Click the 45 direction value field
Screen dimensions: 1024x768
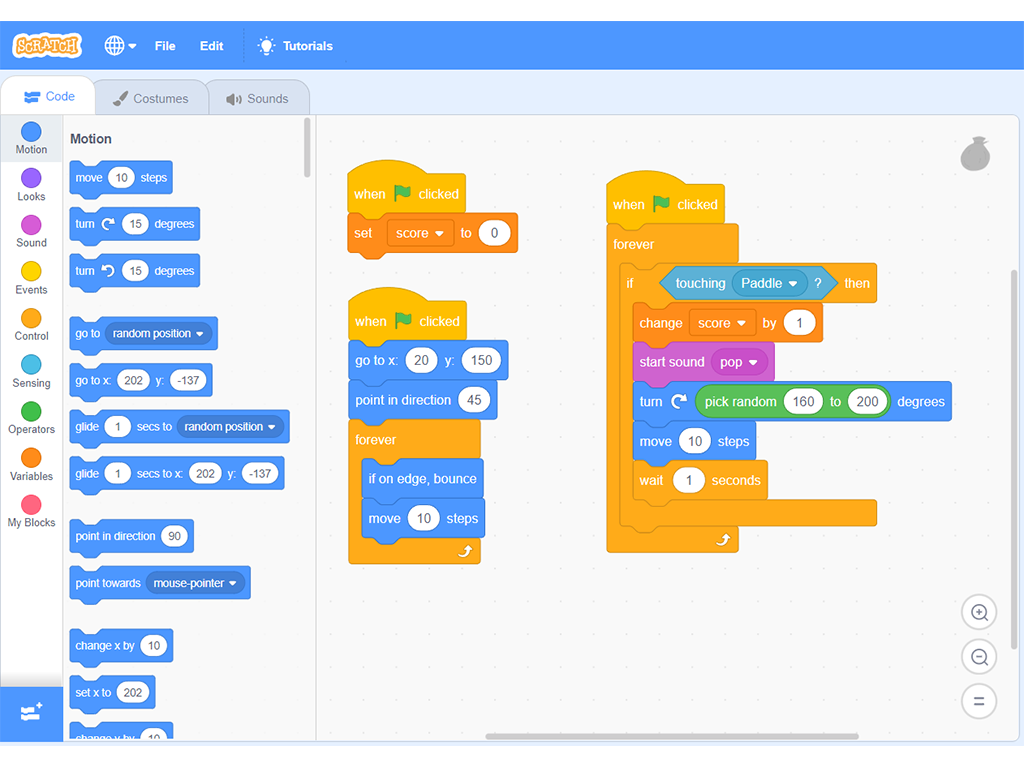tap(474, 400)
